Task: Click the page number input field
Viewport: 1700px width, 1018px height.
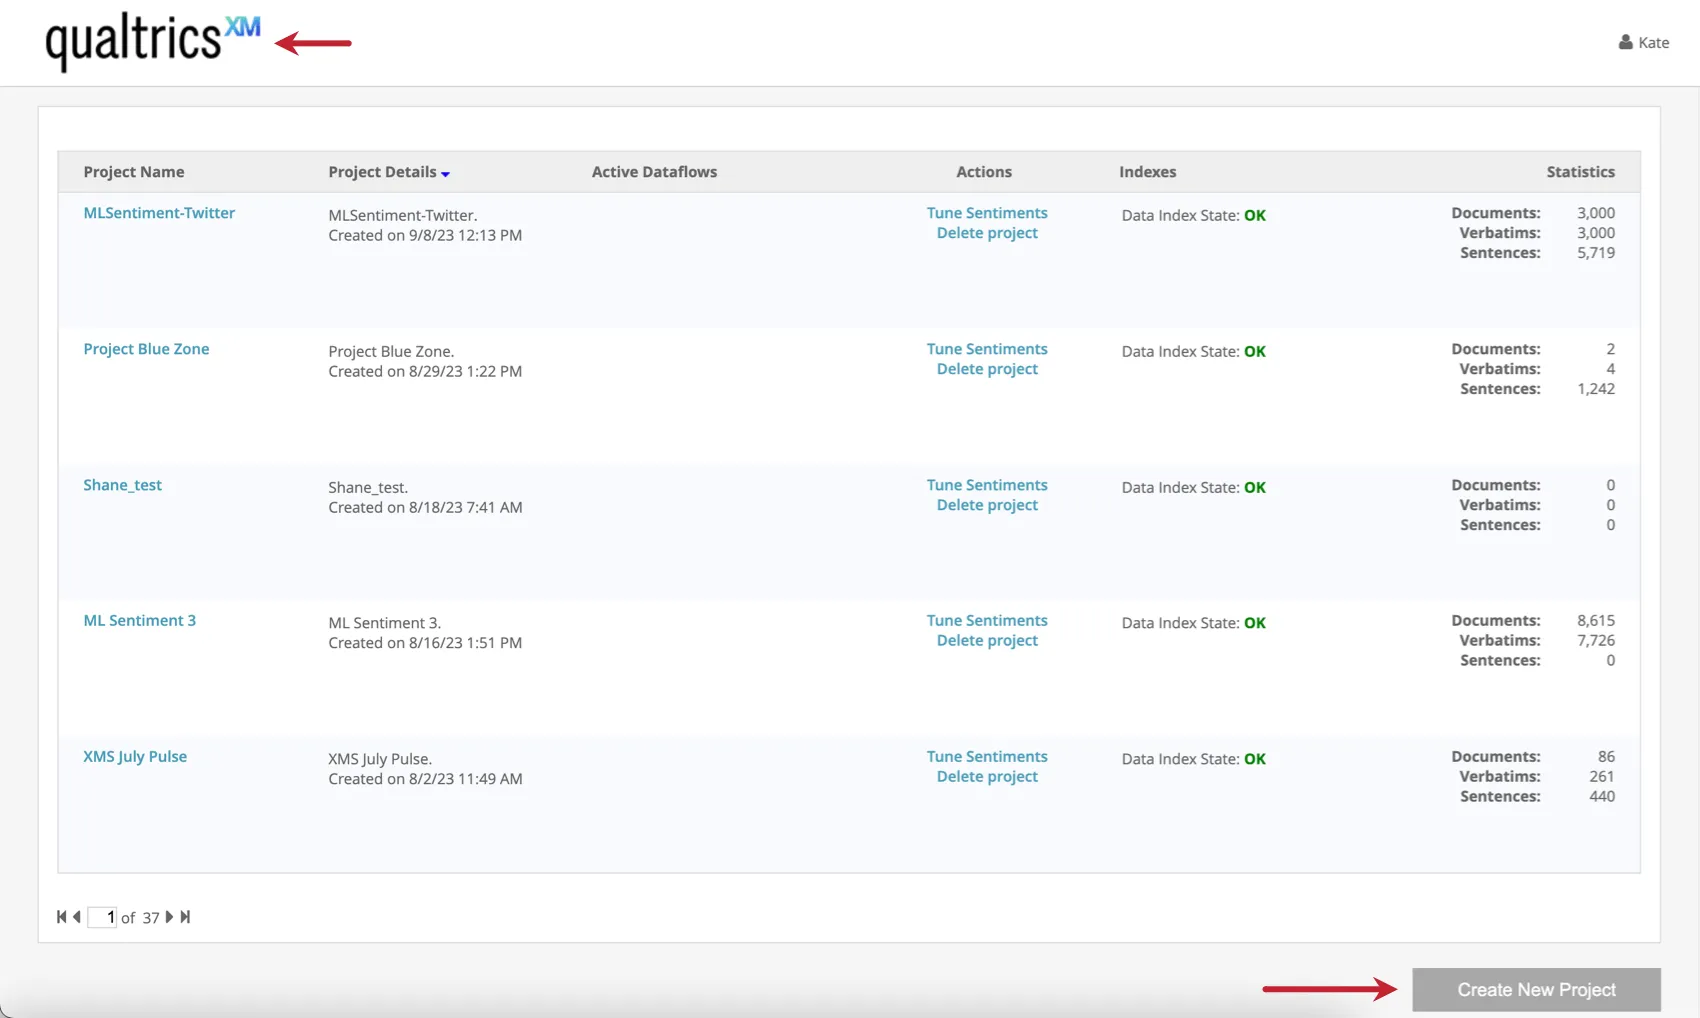Action: point(103,917)
